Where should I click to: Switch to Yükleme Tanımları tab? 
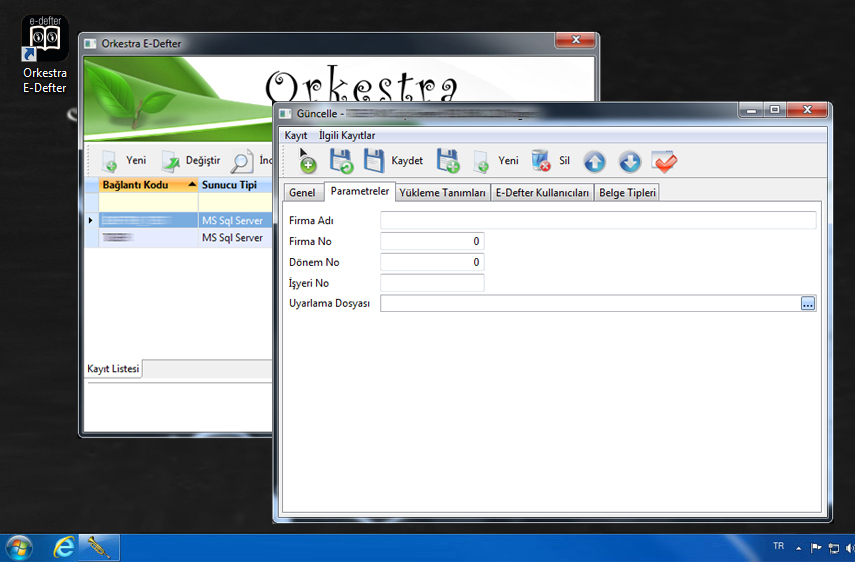point(442,192)
